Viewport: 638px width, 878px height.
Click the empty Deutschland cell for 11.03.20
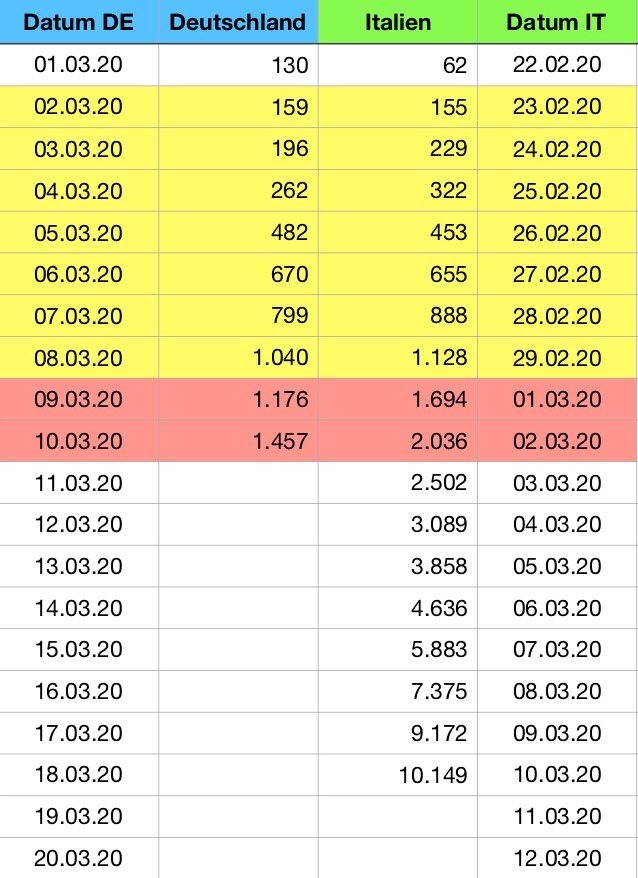[x=238, y=483]
